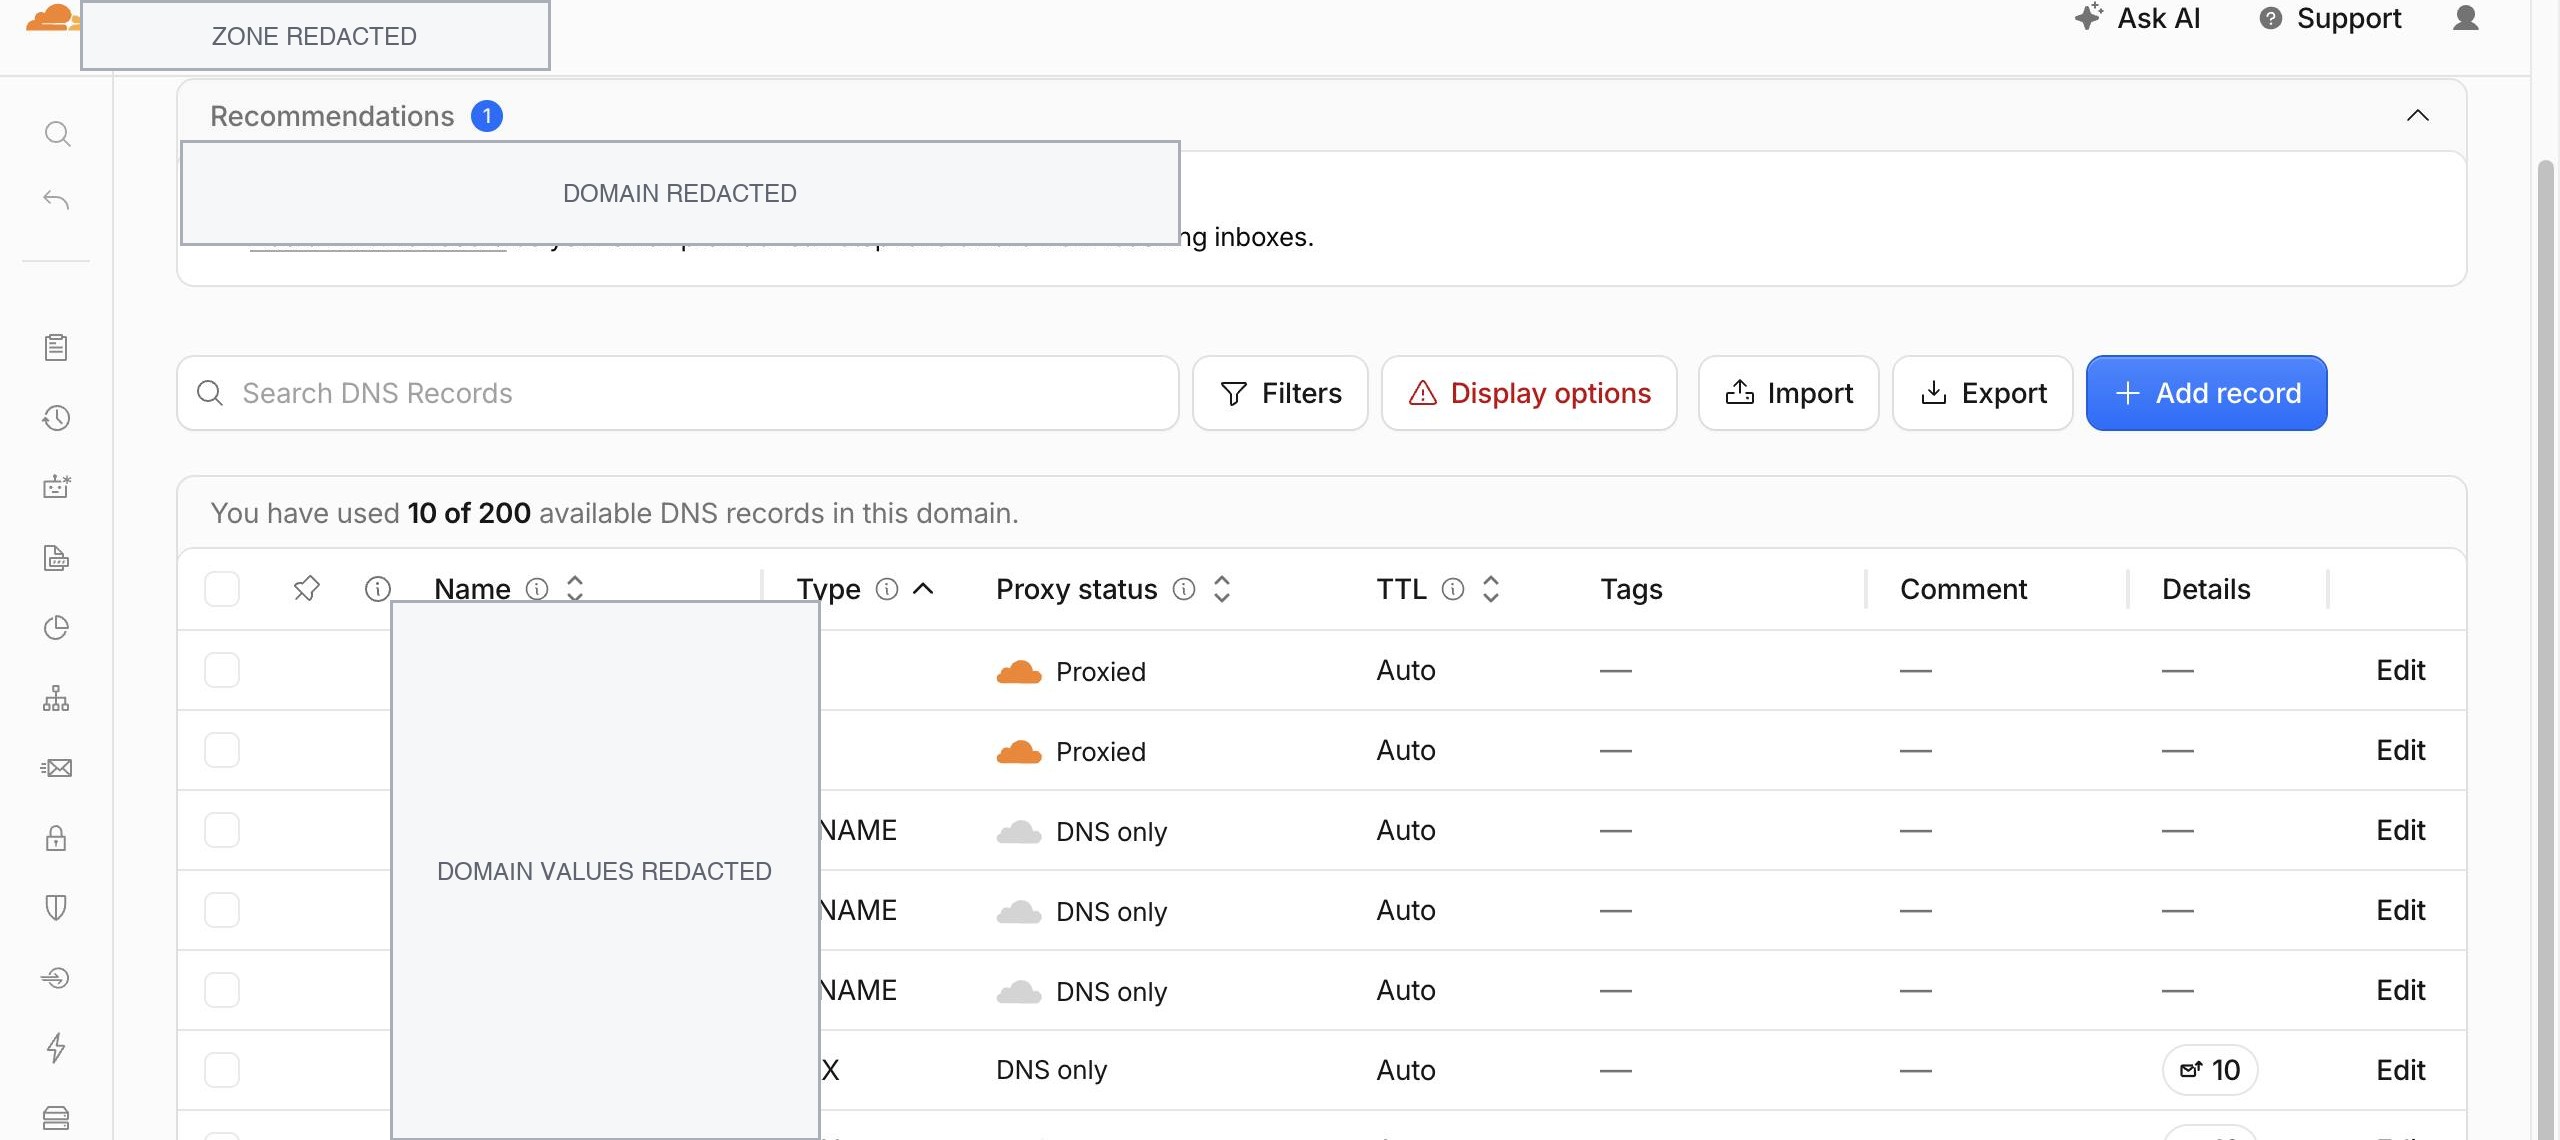
Task: Click the info icon next to Proxy status
Action: pyautogui.click(x=1184, y=589)
